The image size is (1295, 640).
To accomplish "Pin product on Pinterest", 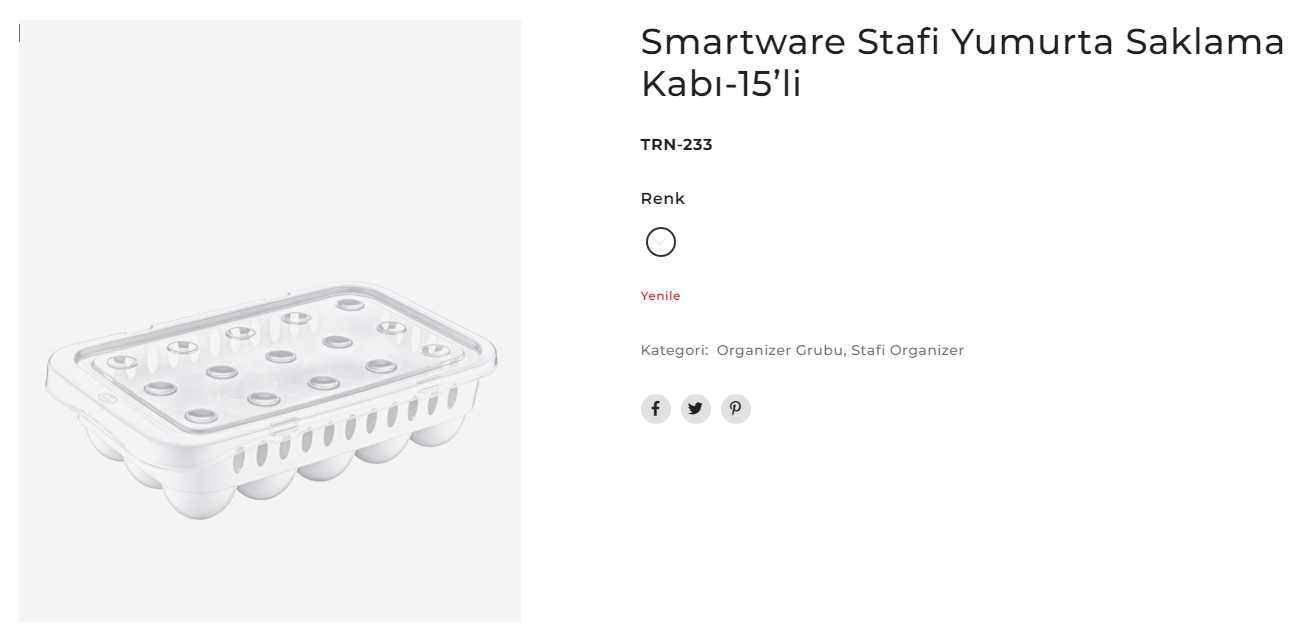I will click(x=736, y=409).
